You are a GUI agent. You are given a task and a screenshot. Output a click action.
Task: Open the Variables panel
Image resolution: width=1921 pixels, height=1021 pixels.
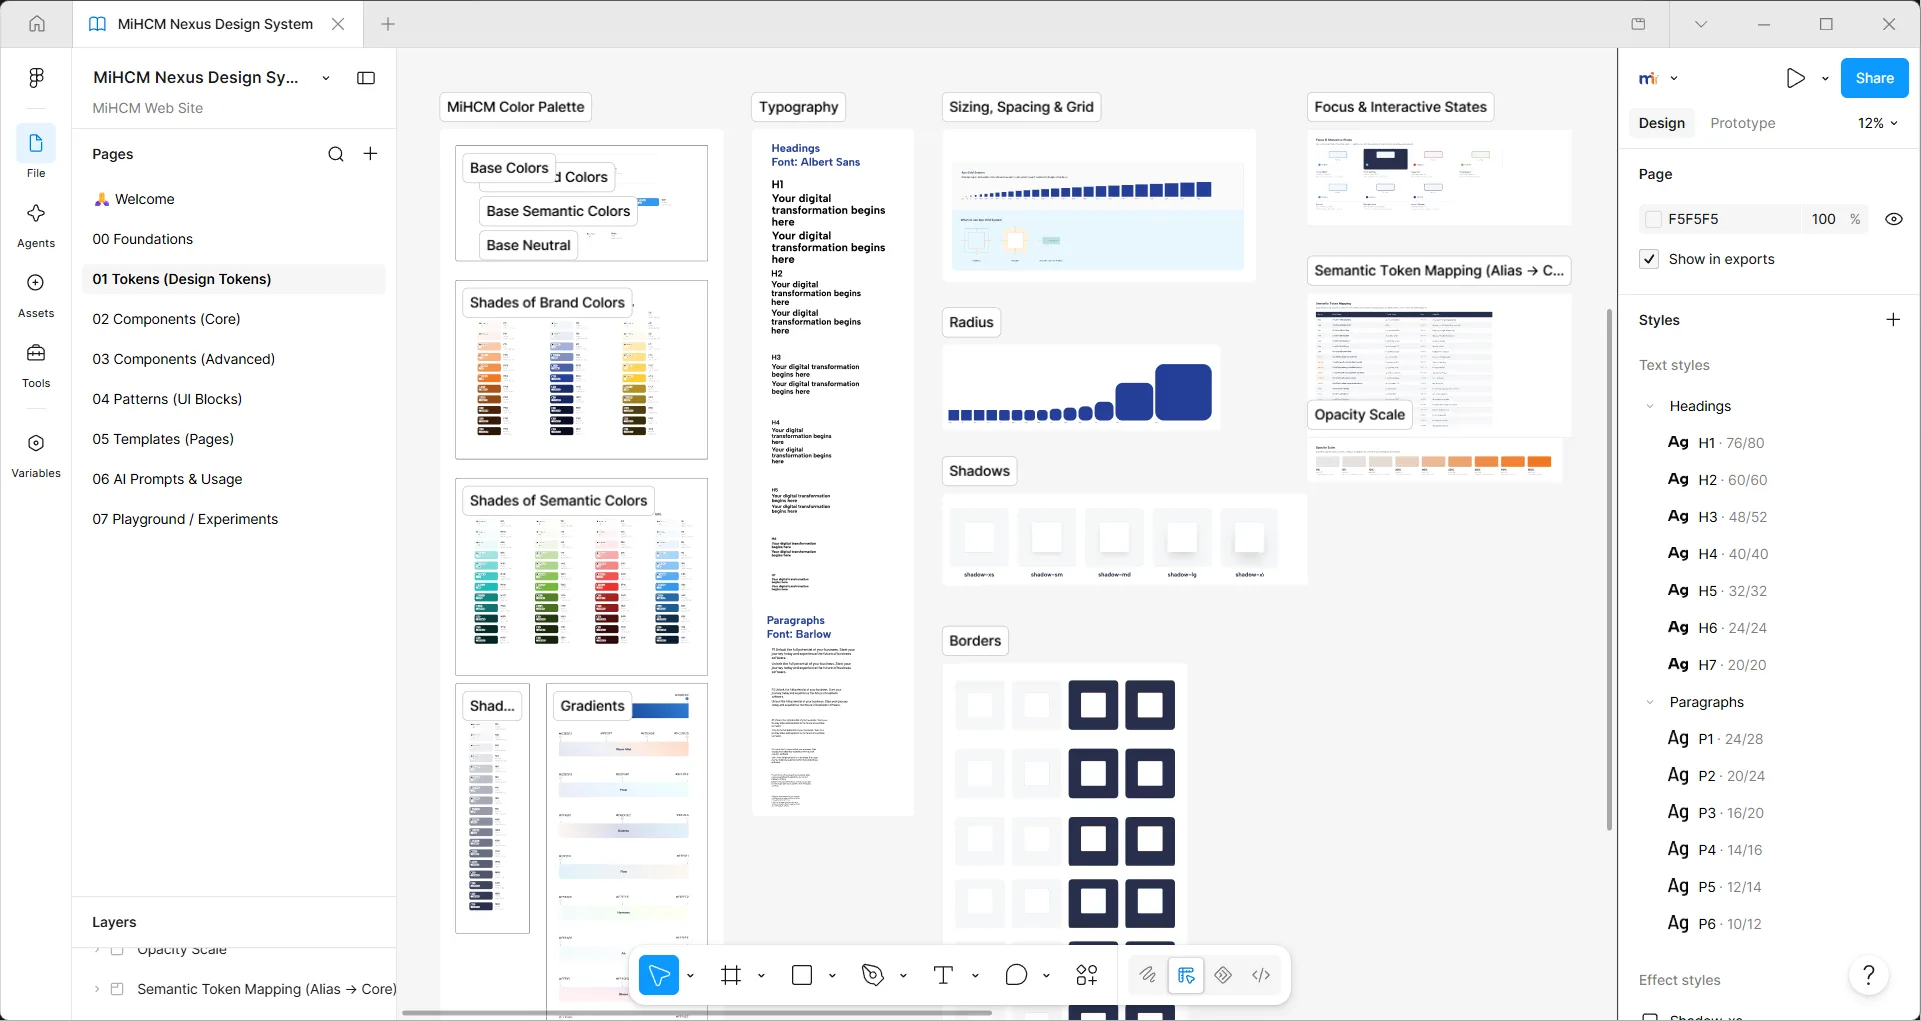(36, 454)
